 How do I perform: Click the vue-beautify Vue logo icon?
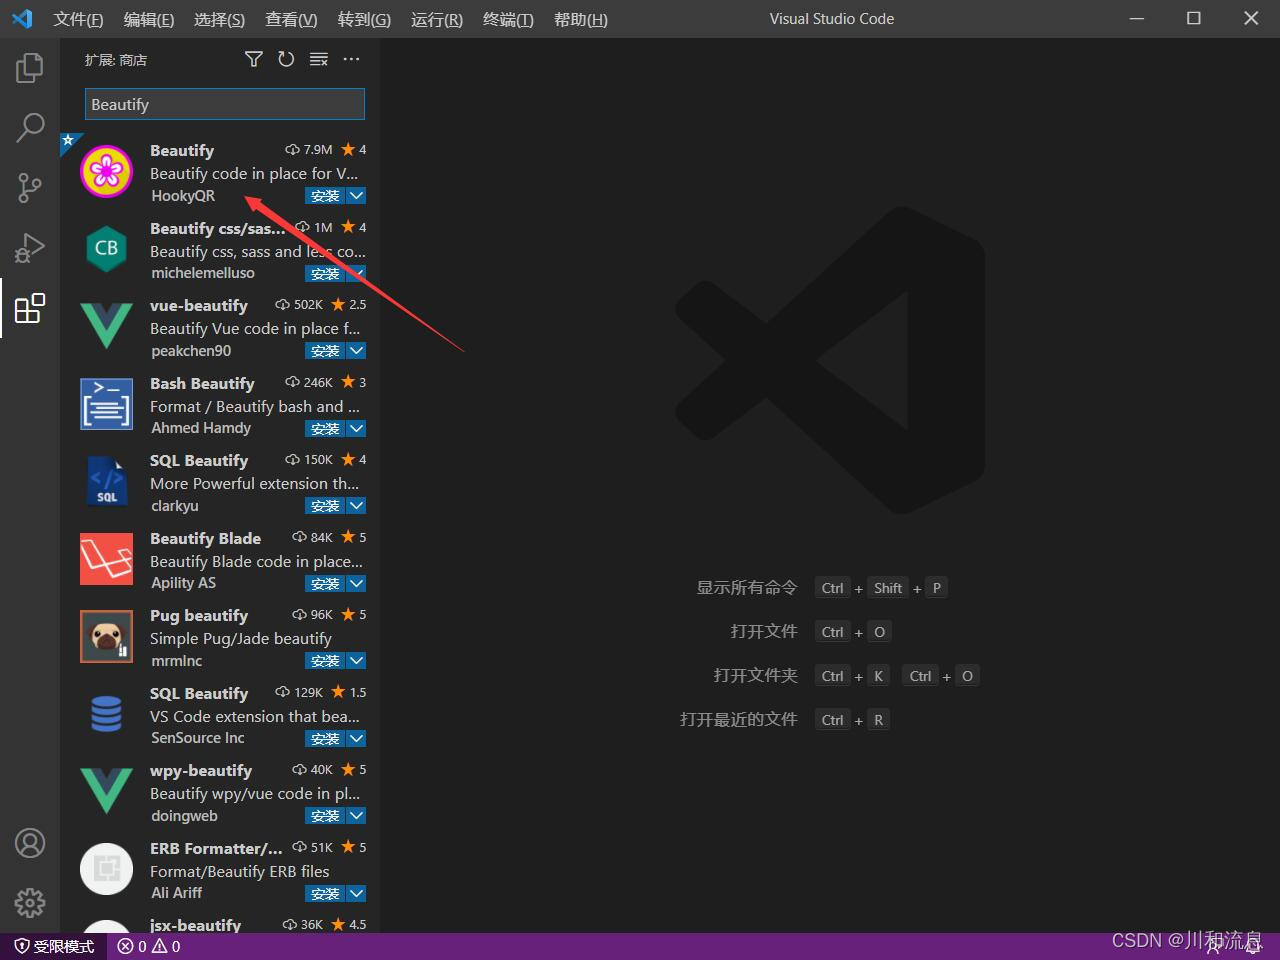click(x=106, y=327)
